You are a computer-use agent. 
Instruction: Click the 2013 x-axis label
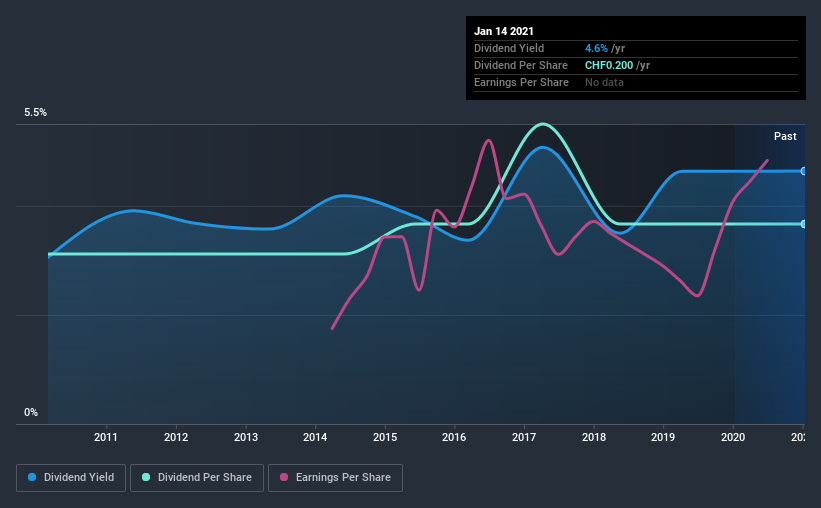tap(246, 437)
